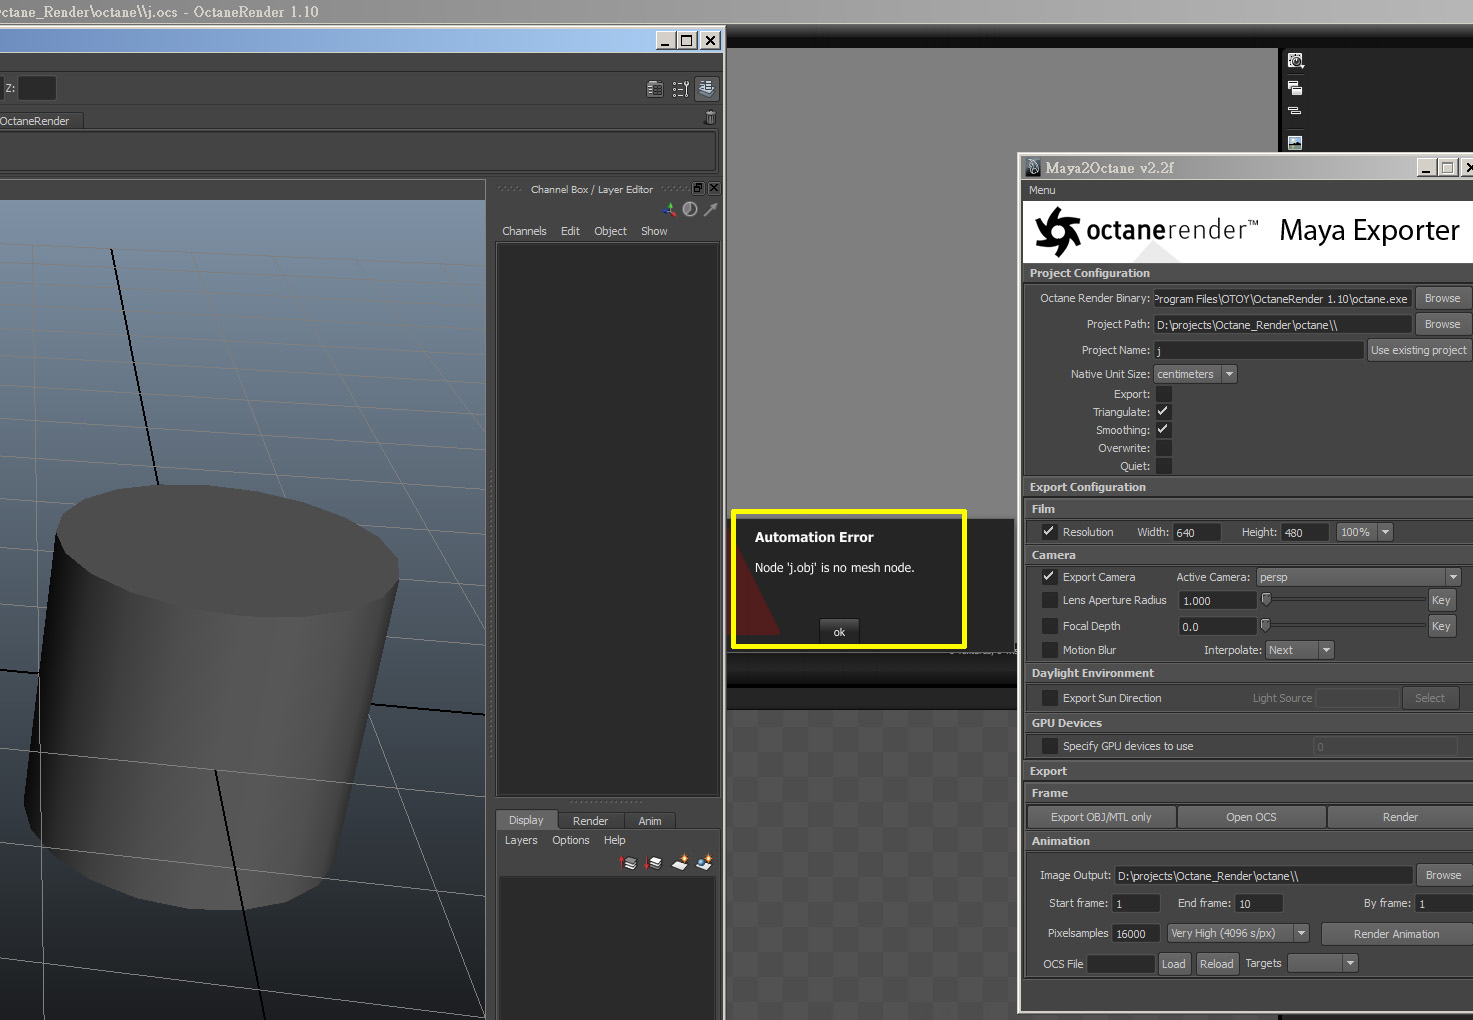Create new layer from selected objects
This screenshot has width=1473, height=1020.
click(x=704, y=862)
